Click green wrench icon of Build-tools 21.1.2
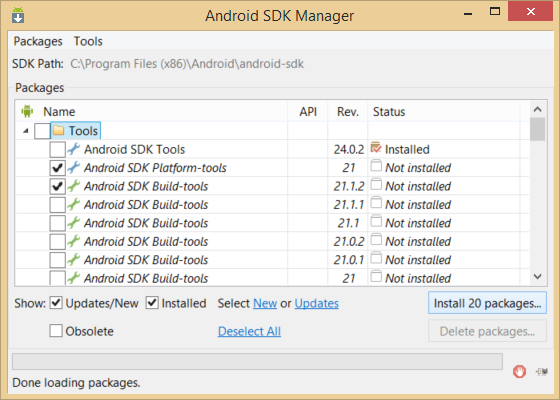The width and height of the screenshot is (560, 400). point(74,186)
